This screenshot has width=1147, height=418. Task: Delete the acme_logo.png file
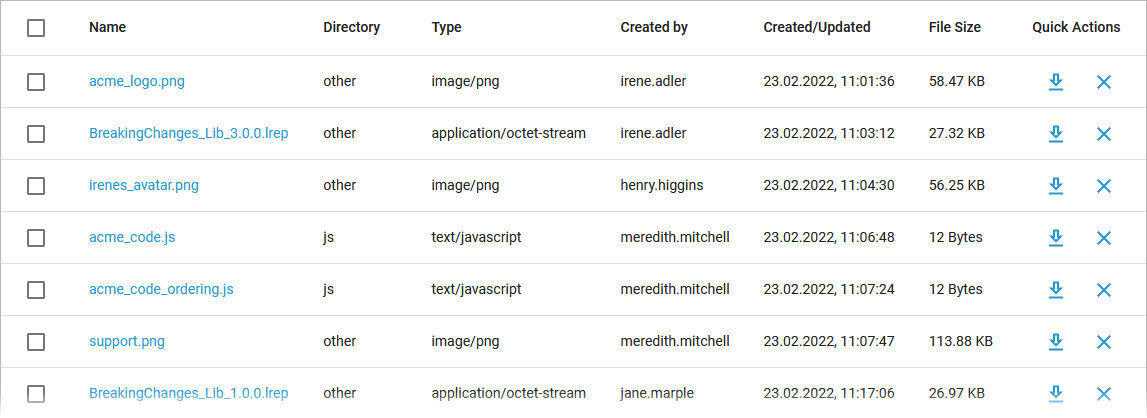[x=1104, y=82]
